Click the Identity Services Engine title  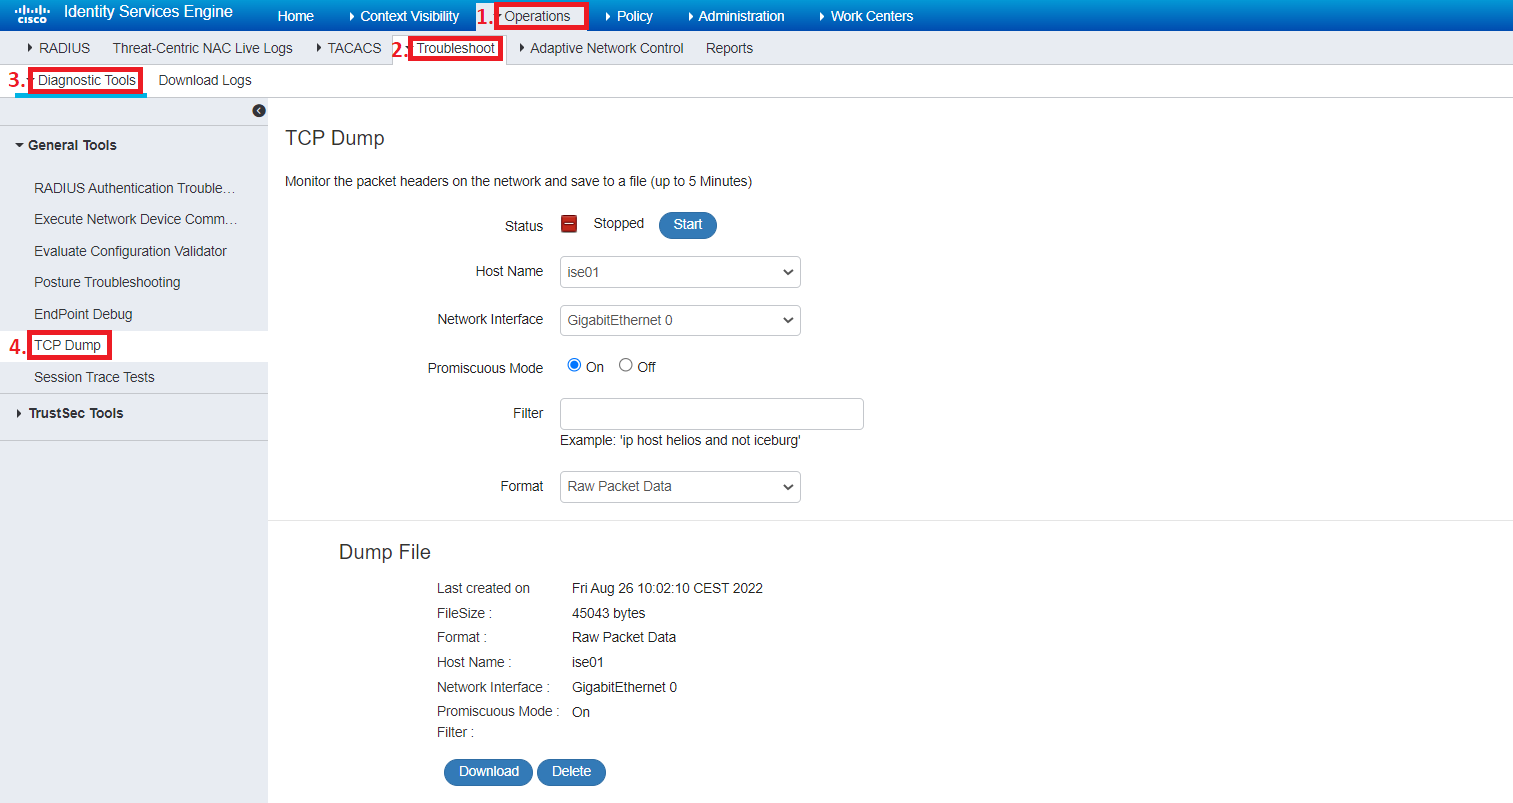click(148, 12)
